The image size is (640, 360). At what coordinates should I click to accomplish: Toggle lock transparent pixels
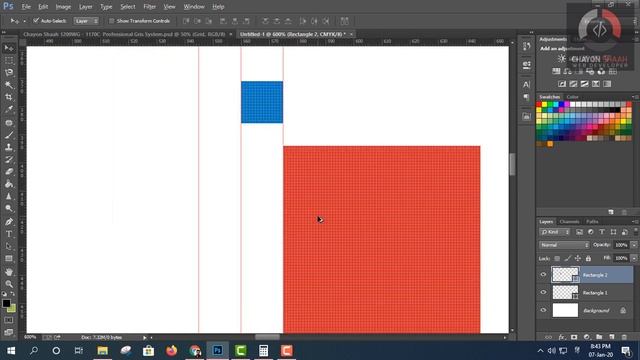click(557, 258)
